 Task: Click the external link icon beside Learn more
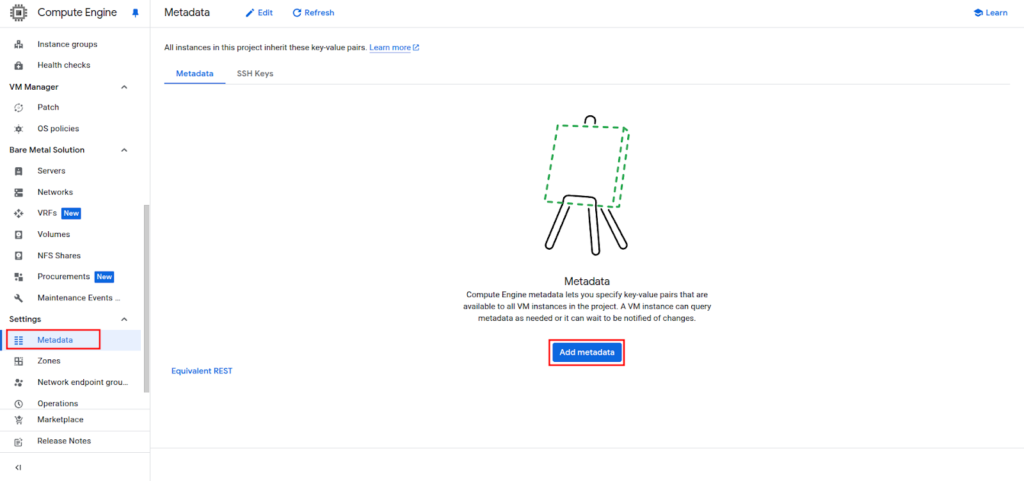coord(416,48)
